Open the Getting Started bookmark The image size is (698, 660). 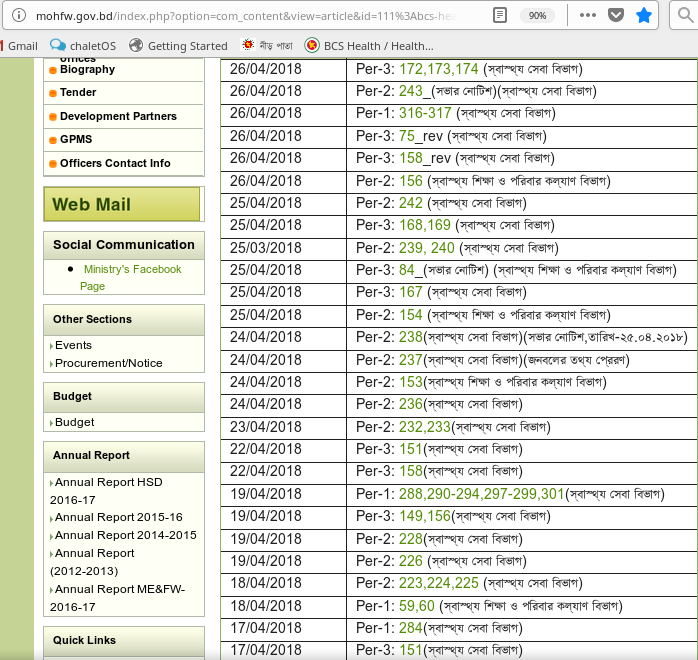[179, 46]
